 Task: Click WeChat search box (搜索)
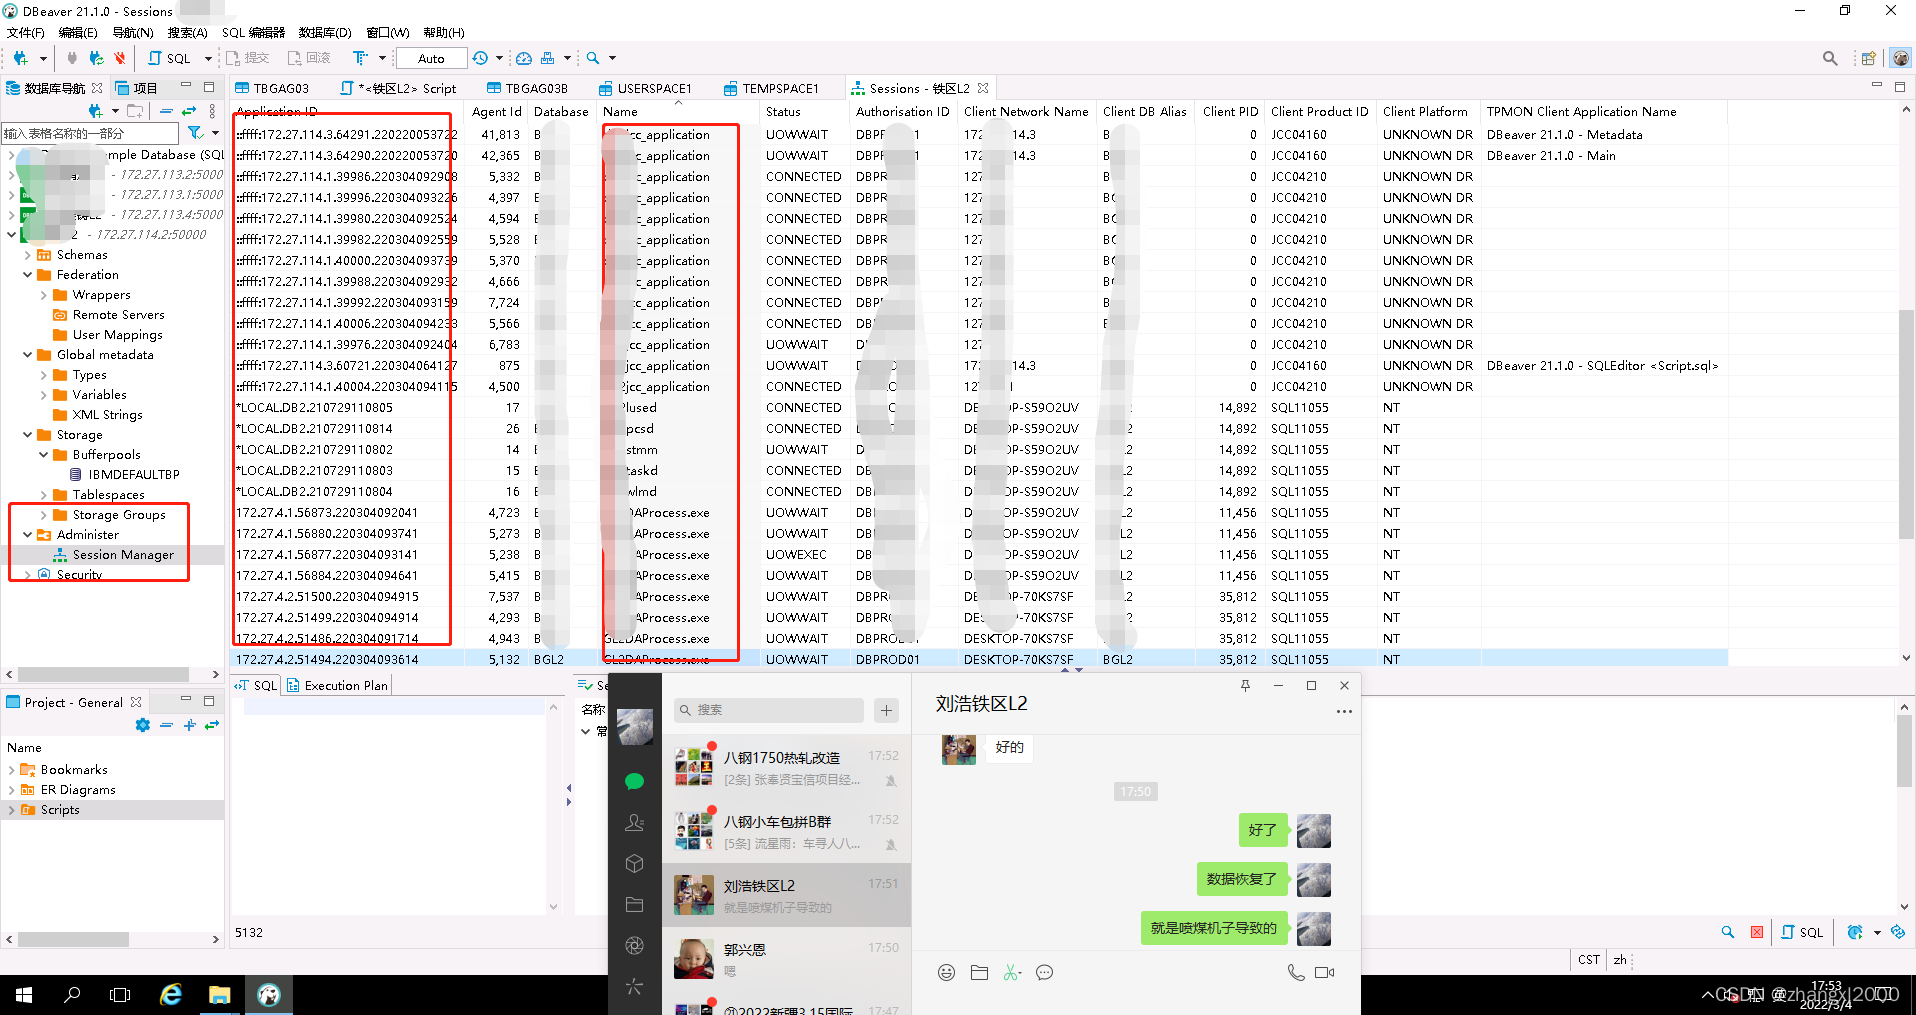tap(768, 710)
